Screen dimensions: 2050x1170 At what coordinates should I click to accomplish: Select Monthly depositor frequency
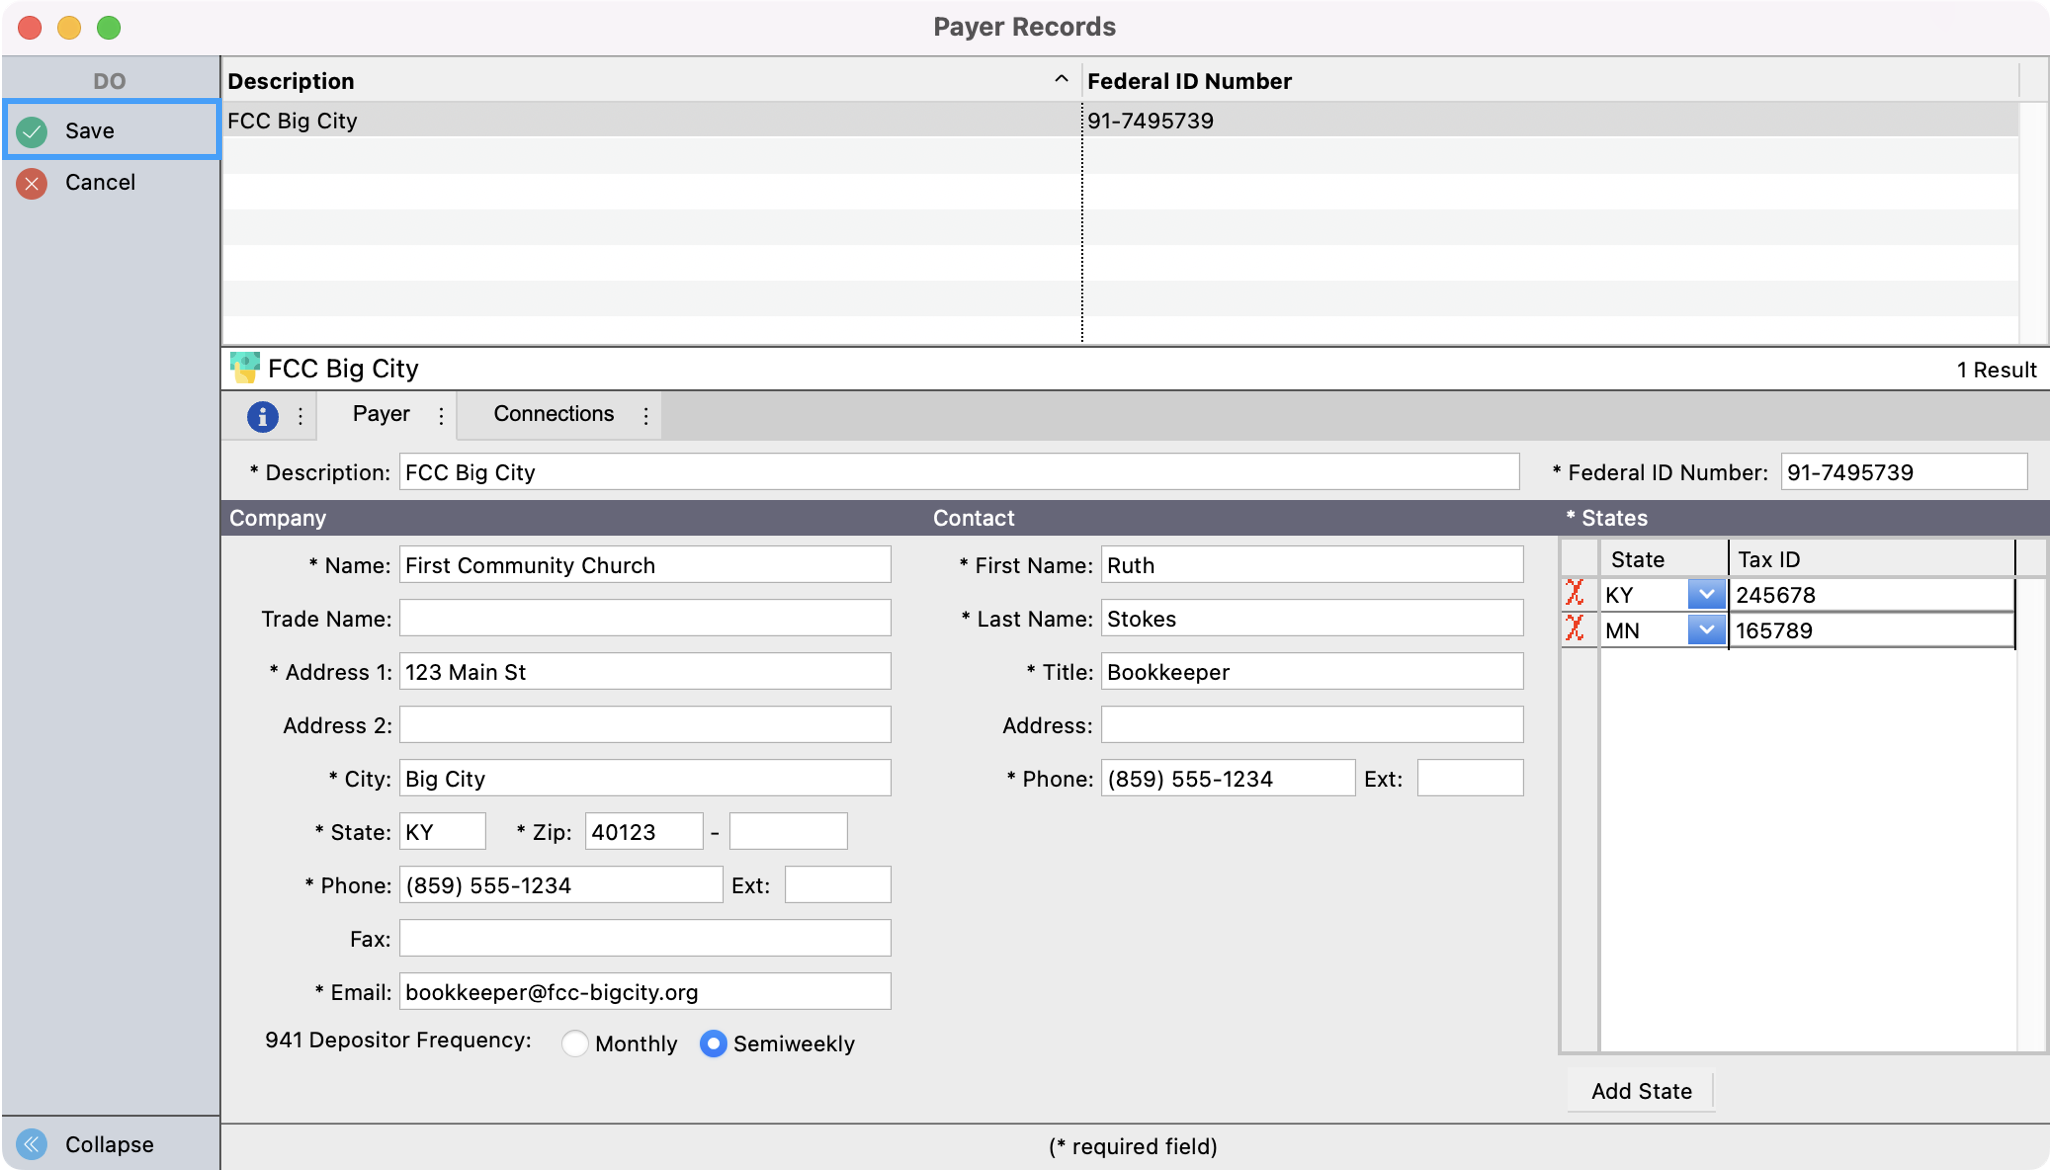pyautogui.click(x=575, y=1044)
